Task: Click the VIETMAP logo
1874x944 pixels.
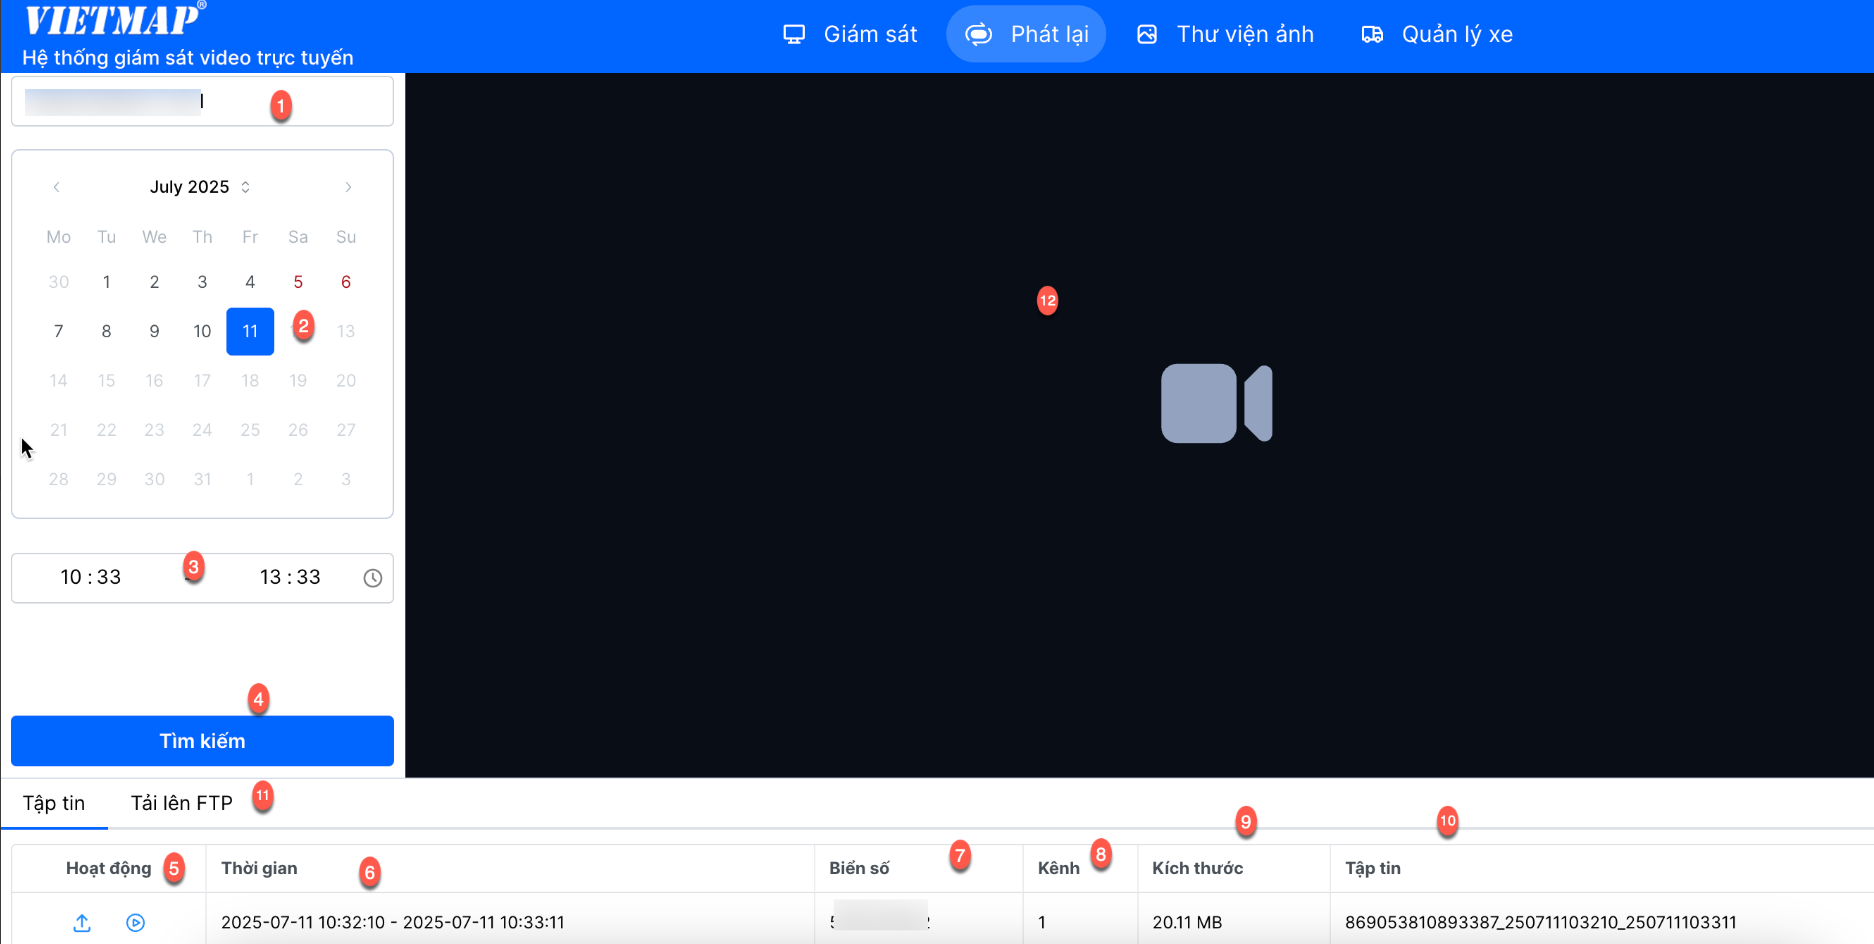Action: 114,20
